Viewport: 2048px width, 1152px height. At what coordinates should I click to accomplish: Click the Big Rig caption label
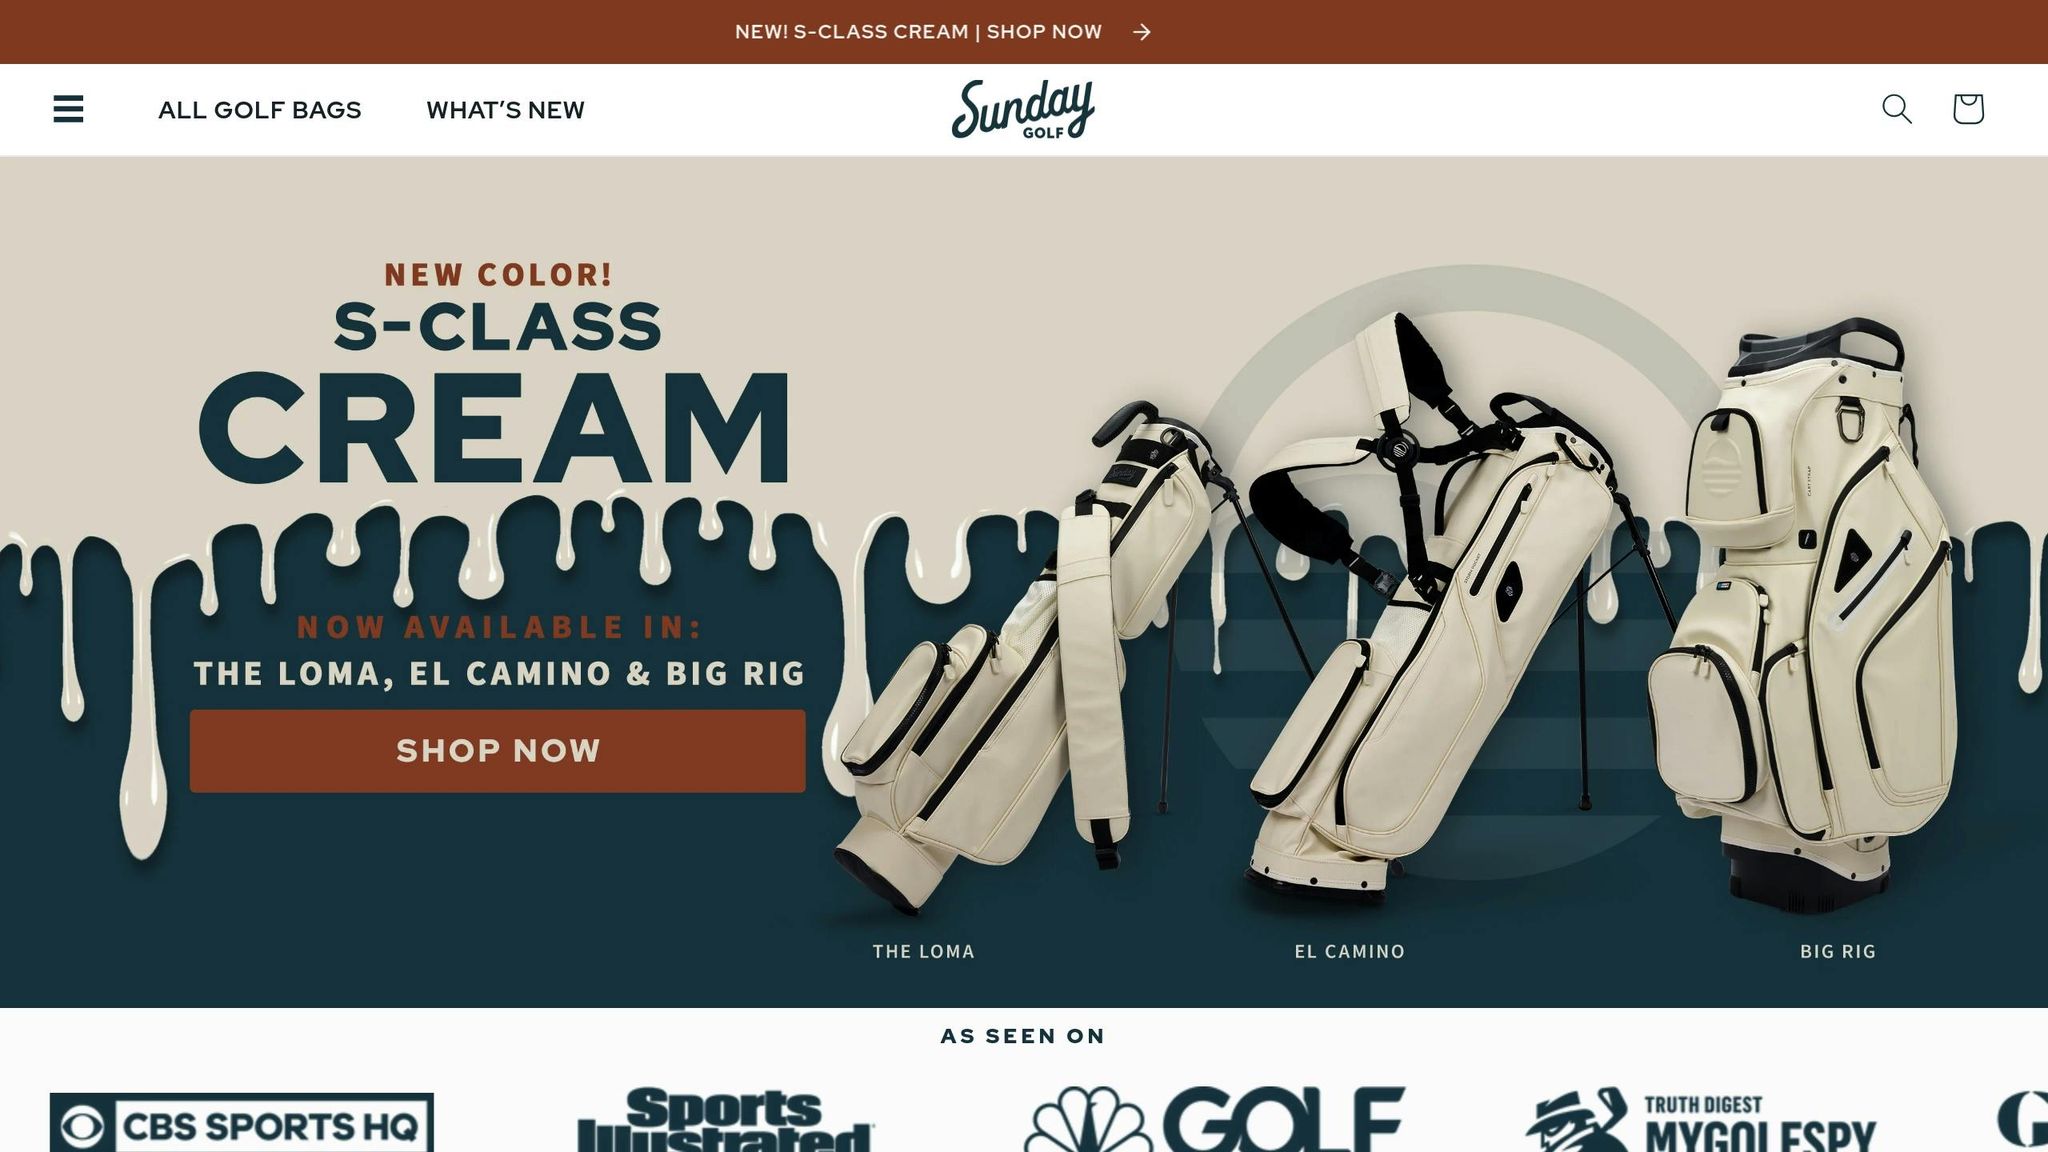pos(1838,951)
